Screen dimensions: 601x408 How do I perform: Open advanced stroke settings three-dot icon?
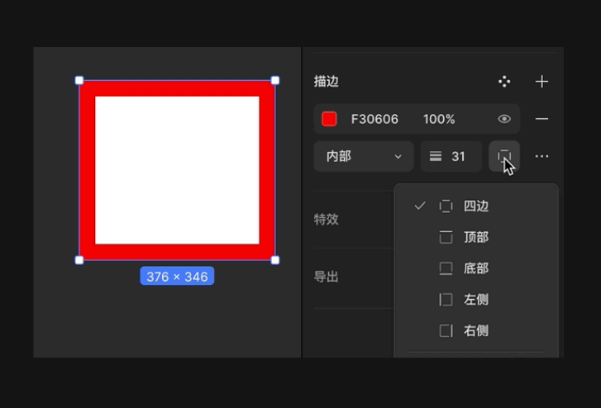[542, 156]
